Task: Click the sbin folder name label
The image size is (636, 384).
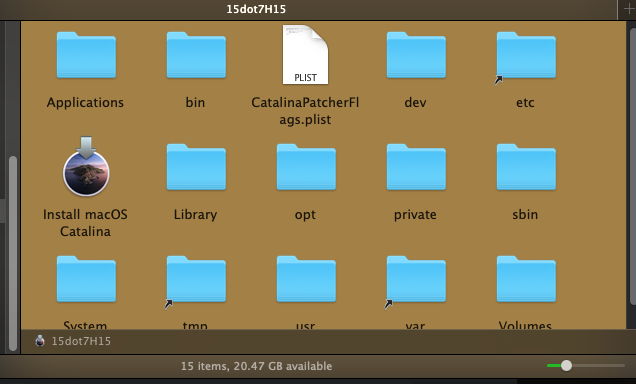Action: [525, 215]
